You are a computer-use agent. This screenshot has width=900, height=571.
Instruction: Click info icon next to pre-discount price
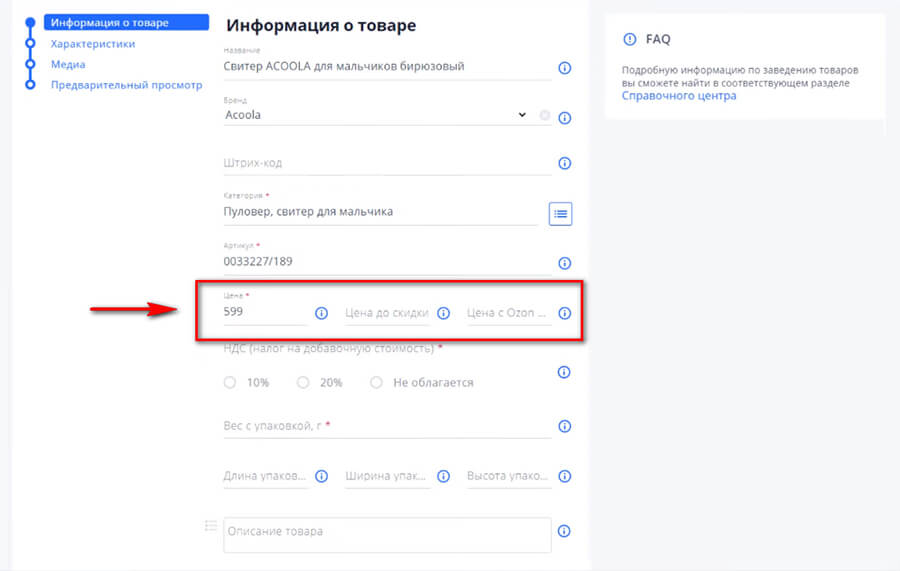coord(443,313)
